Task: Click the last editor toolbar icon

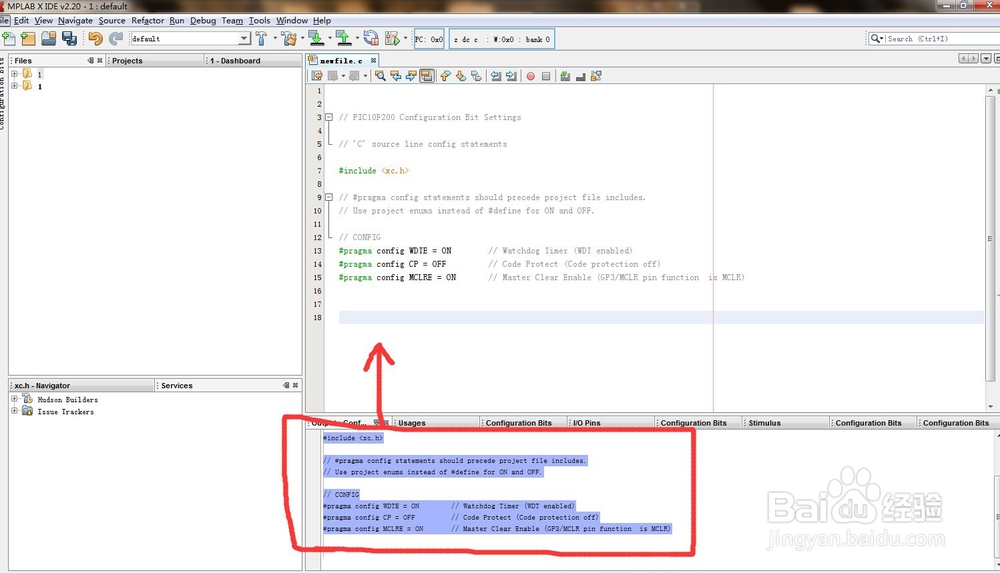Action: pos(596,76)
